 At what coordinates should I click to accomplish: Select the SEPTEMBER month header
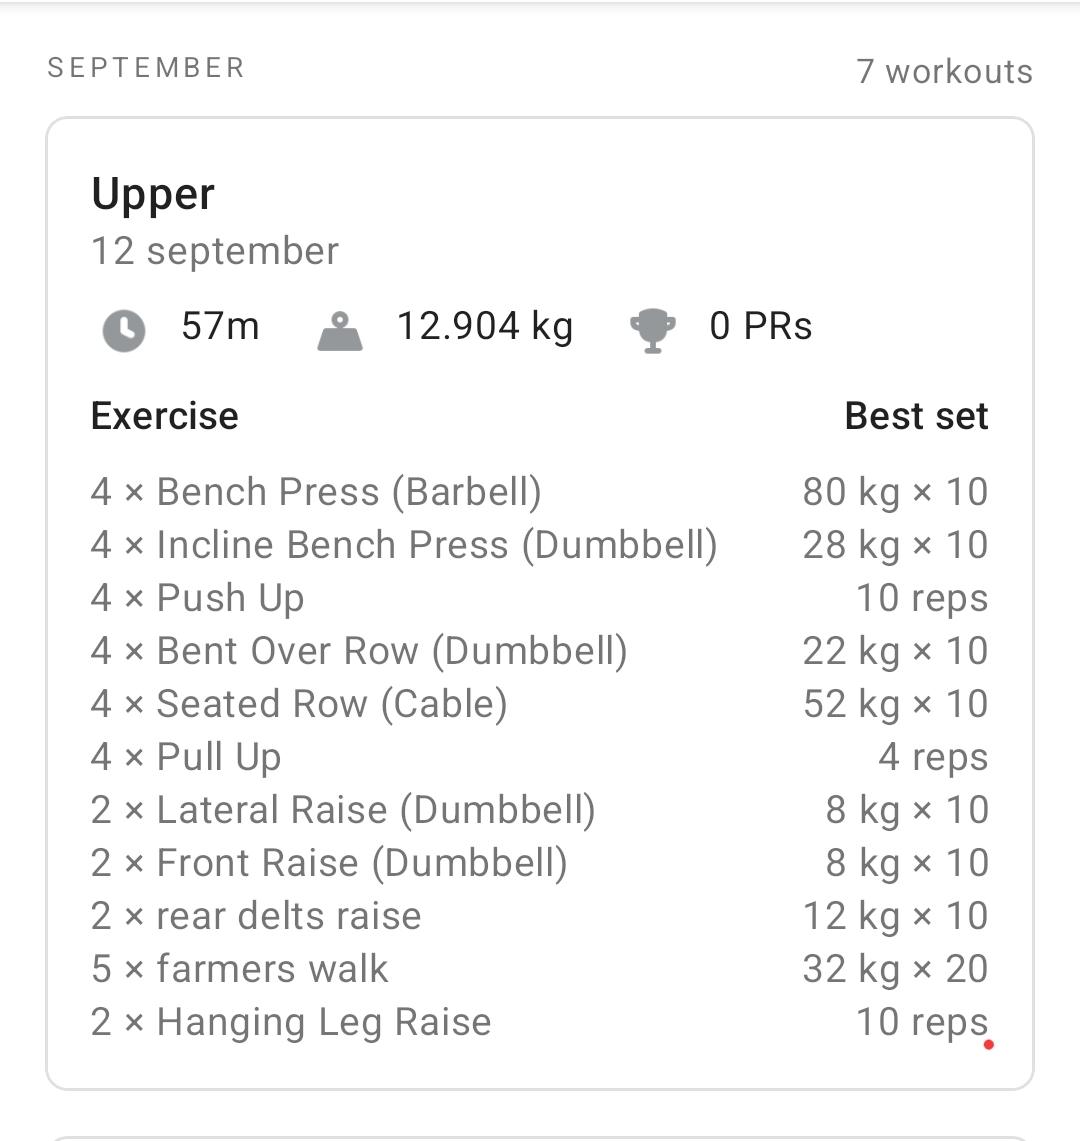[x=146, y=68]
